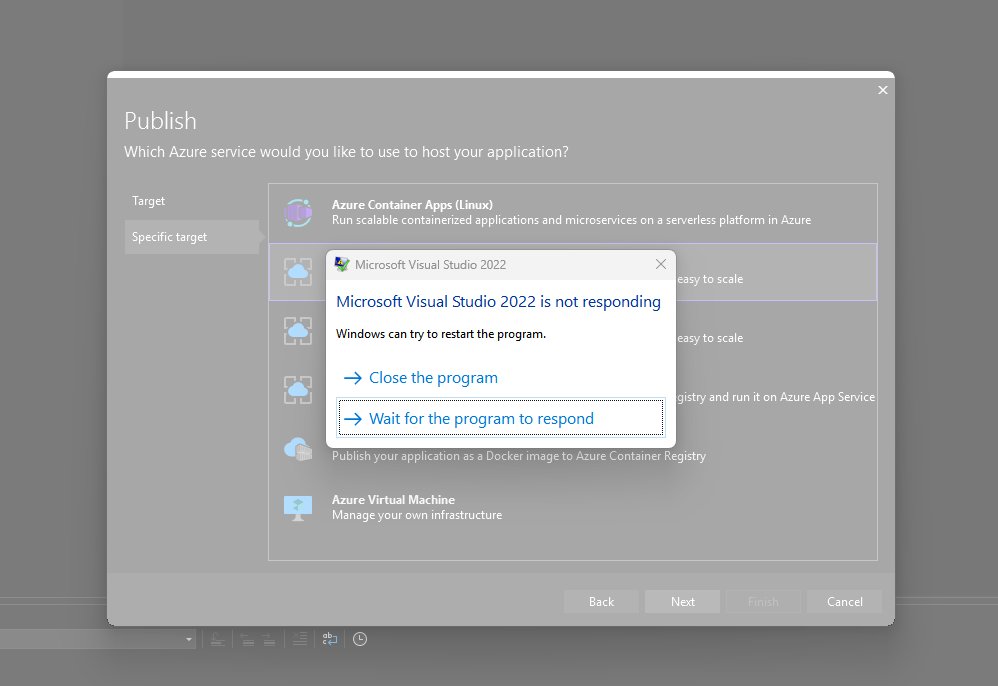998x686 pixels.
Task: Click the 'Which Azure service would you like' subtitle
Action: (346, 152)
